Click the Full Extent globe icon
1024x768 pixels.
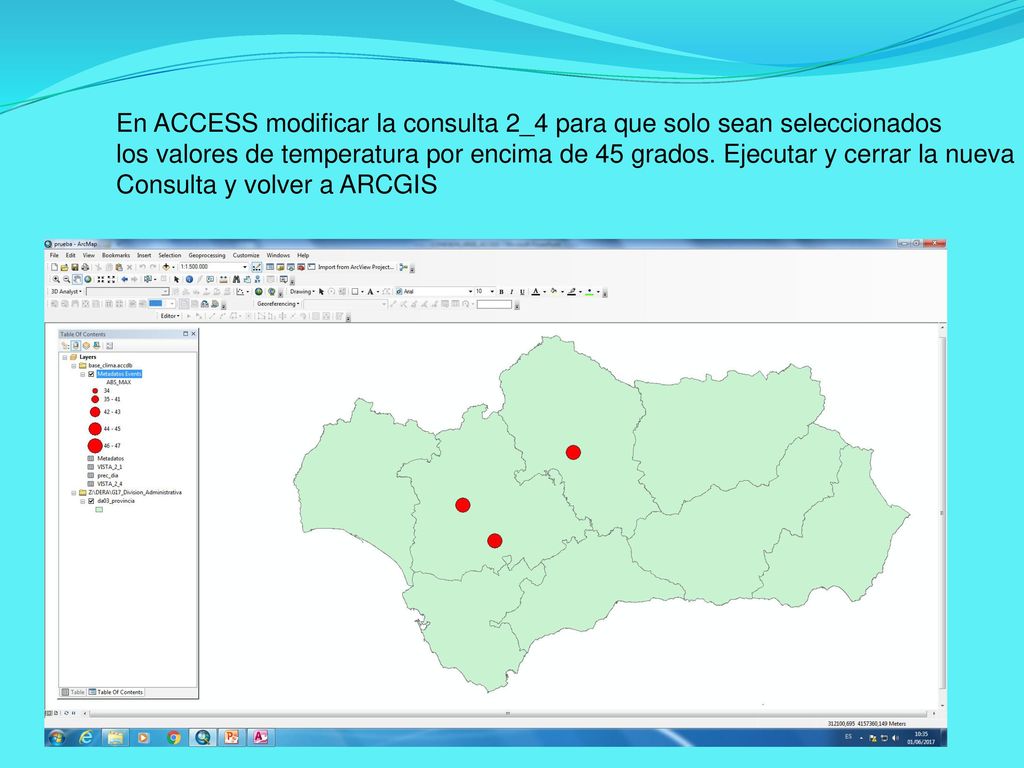click(x=88, y=280)
